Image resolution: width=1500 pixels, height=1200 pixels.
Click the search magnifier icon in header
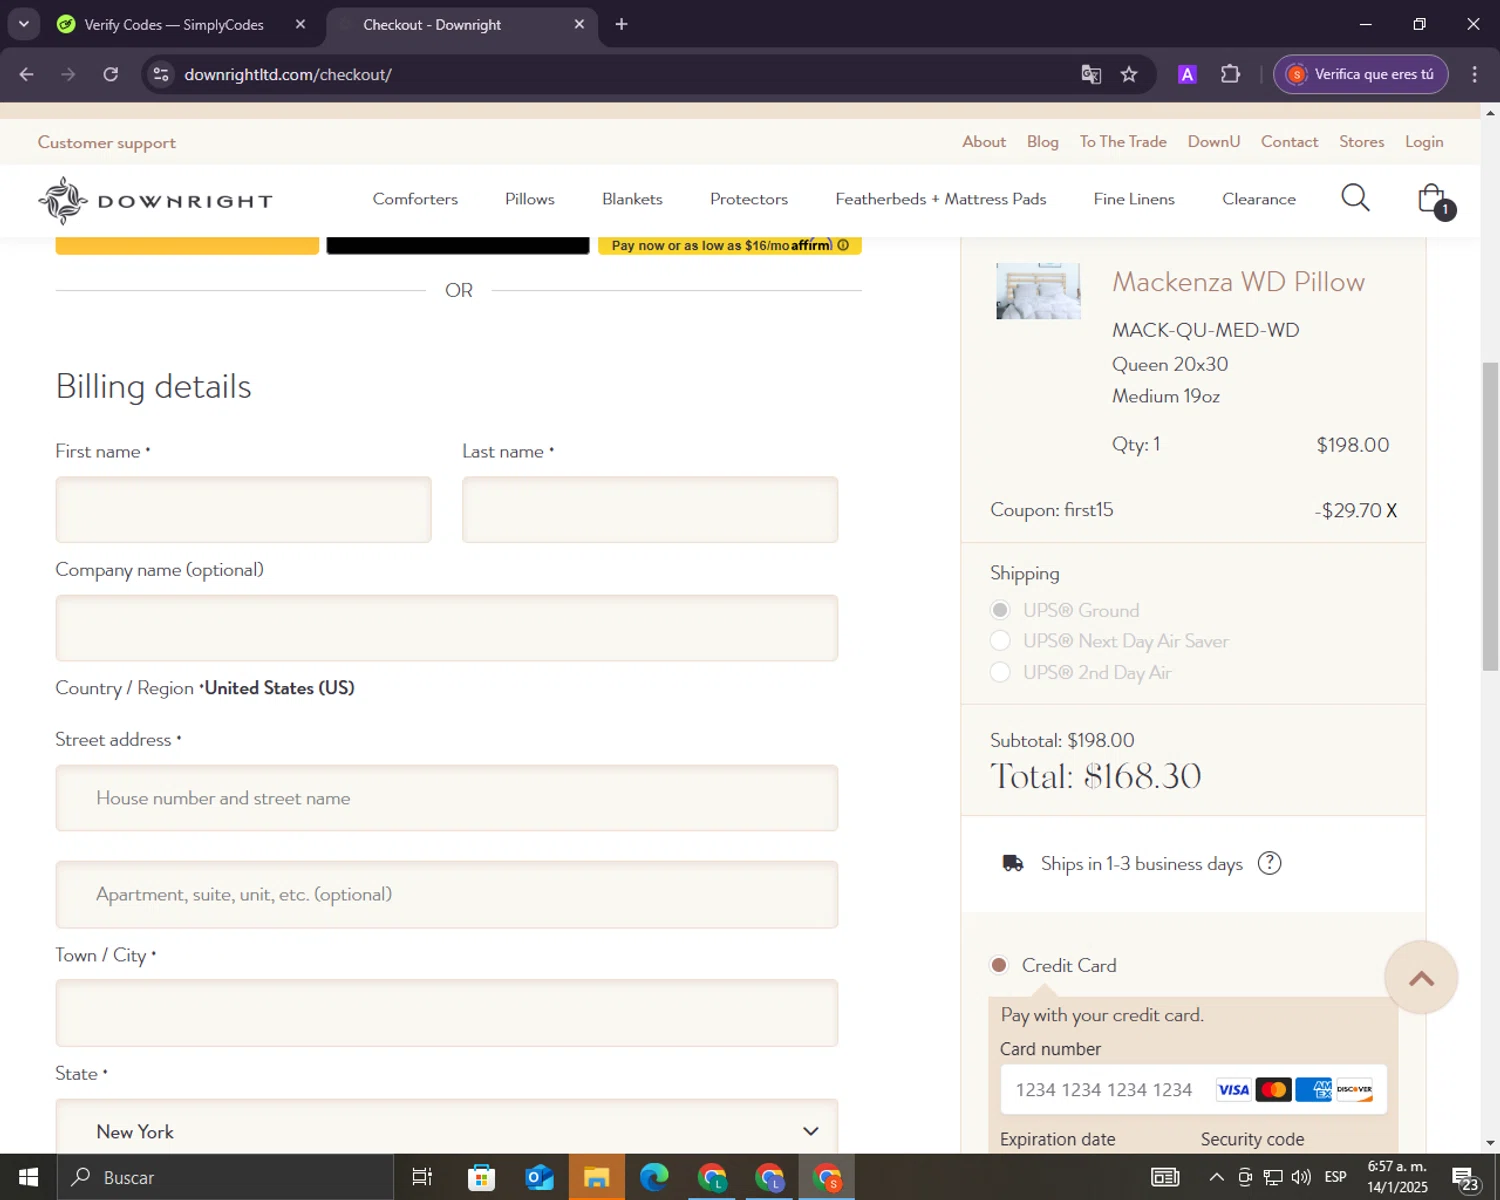click(x=1355, y=198)
